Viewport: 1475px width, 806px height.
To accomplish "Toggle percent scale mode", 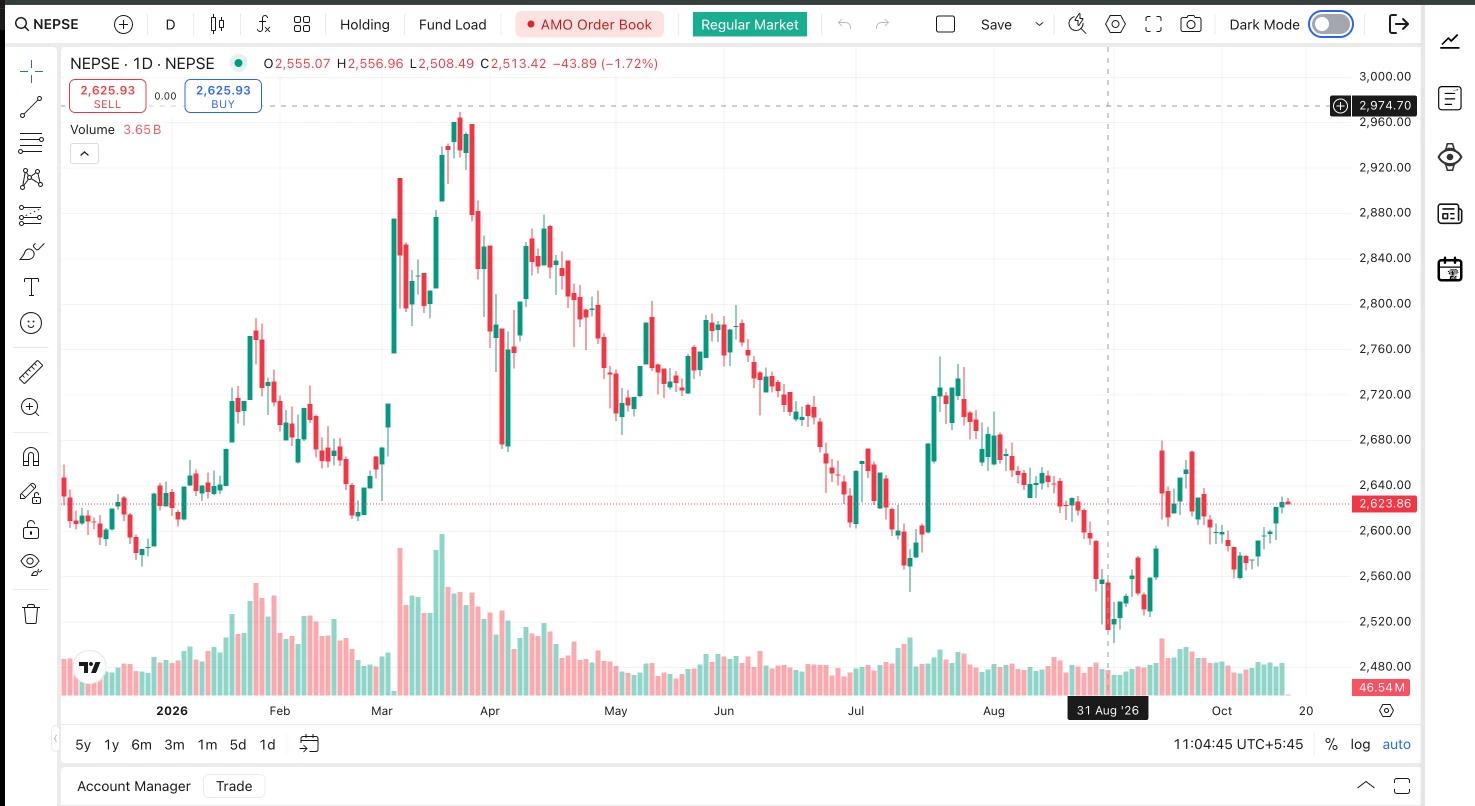I will point(1331,744).
